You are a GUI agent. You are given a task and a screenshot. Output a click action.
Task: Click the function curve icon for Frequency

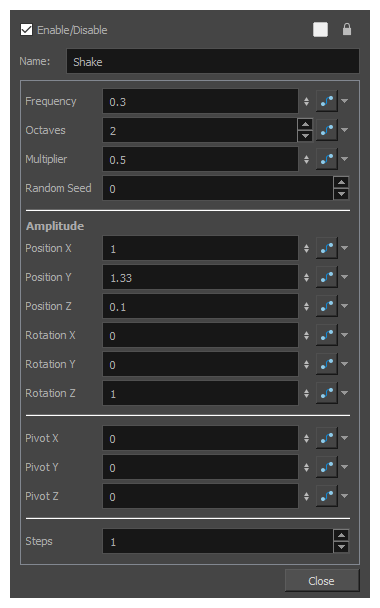[326, 101]
